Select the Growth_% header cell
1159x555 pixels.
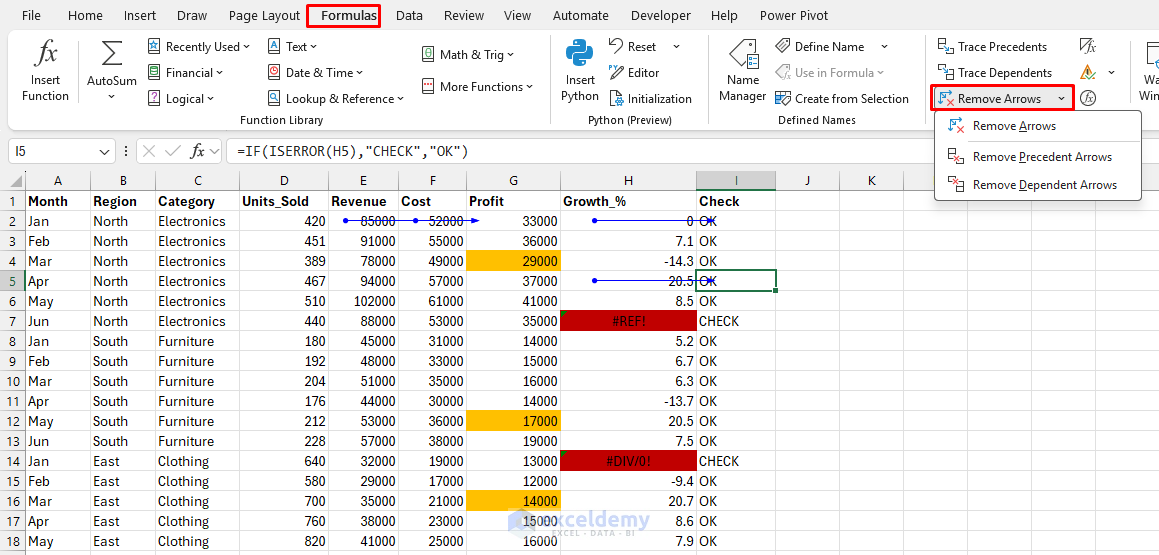628,201
